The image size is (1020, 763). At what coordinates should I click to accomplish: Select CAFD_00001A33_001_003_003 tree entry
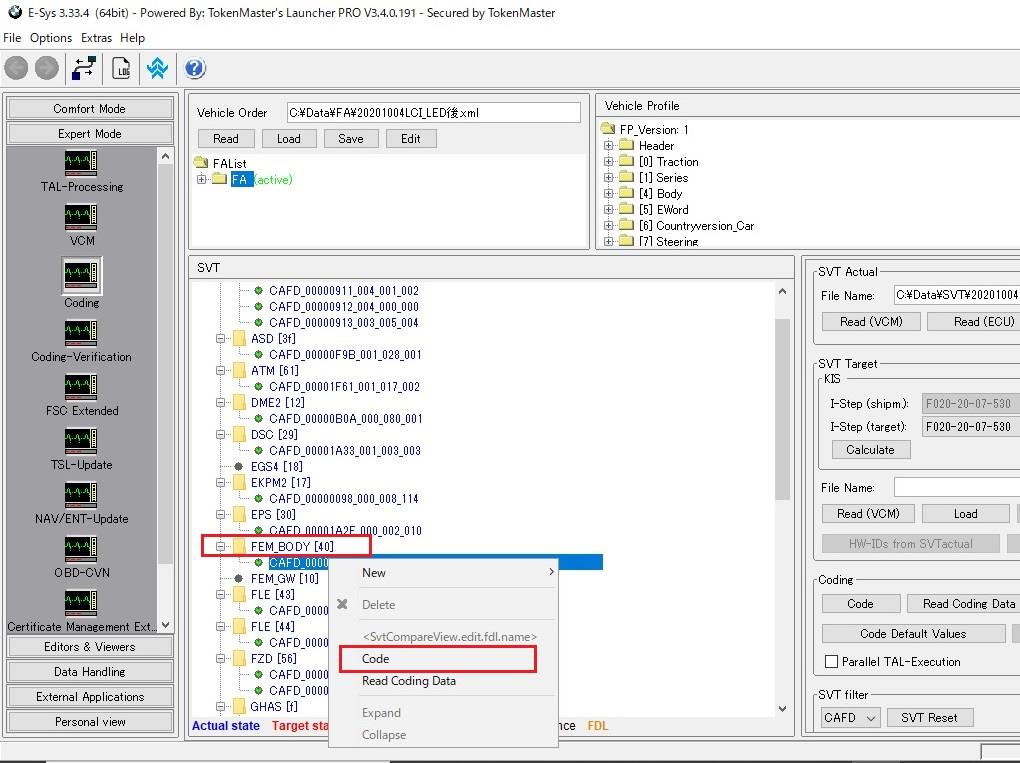click(345, 450)
